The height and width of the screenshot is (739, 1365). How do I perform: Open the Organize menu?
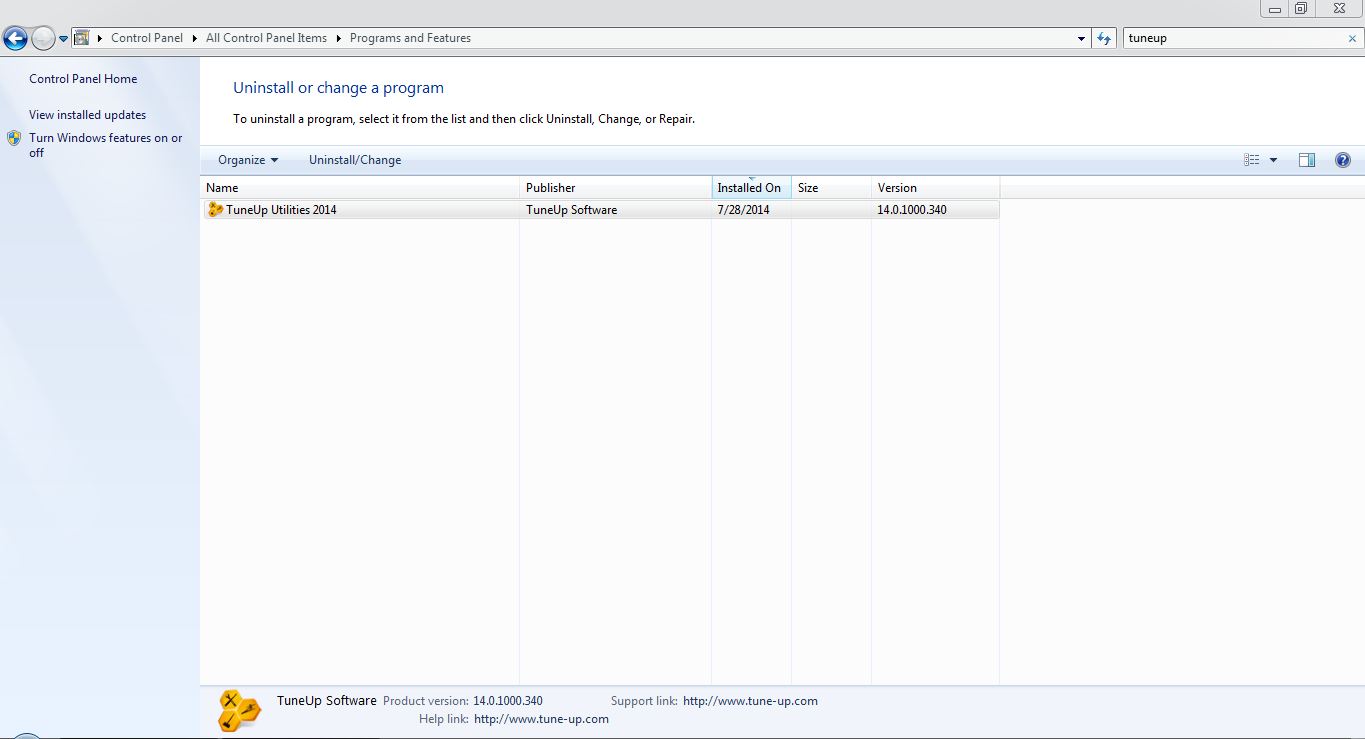pyautogui.click(x=248, y=160)
